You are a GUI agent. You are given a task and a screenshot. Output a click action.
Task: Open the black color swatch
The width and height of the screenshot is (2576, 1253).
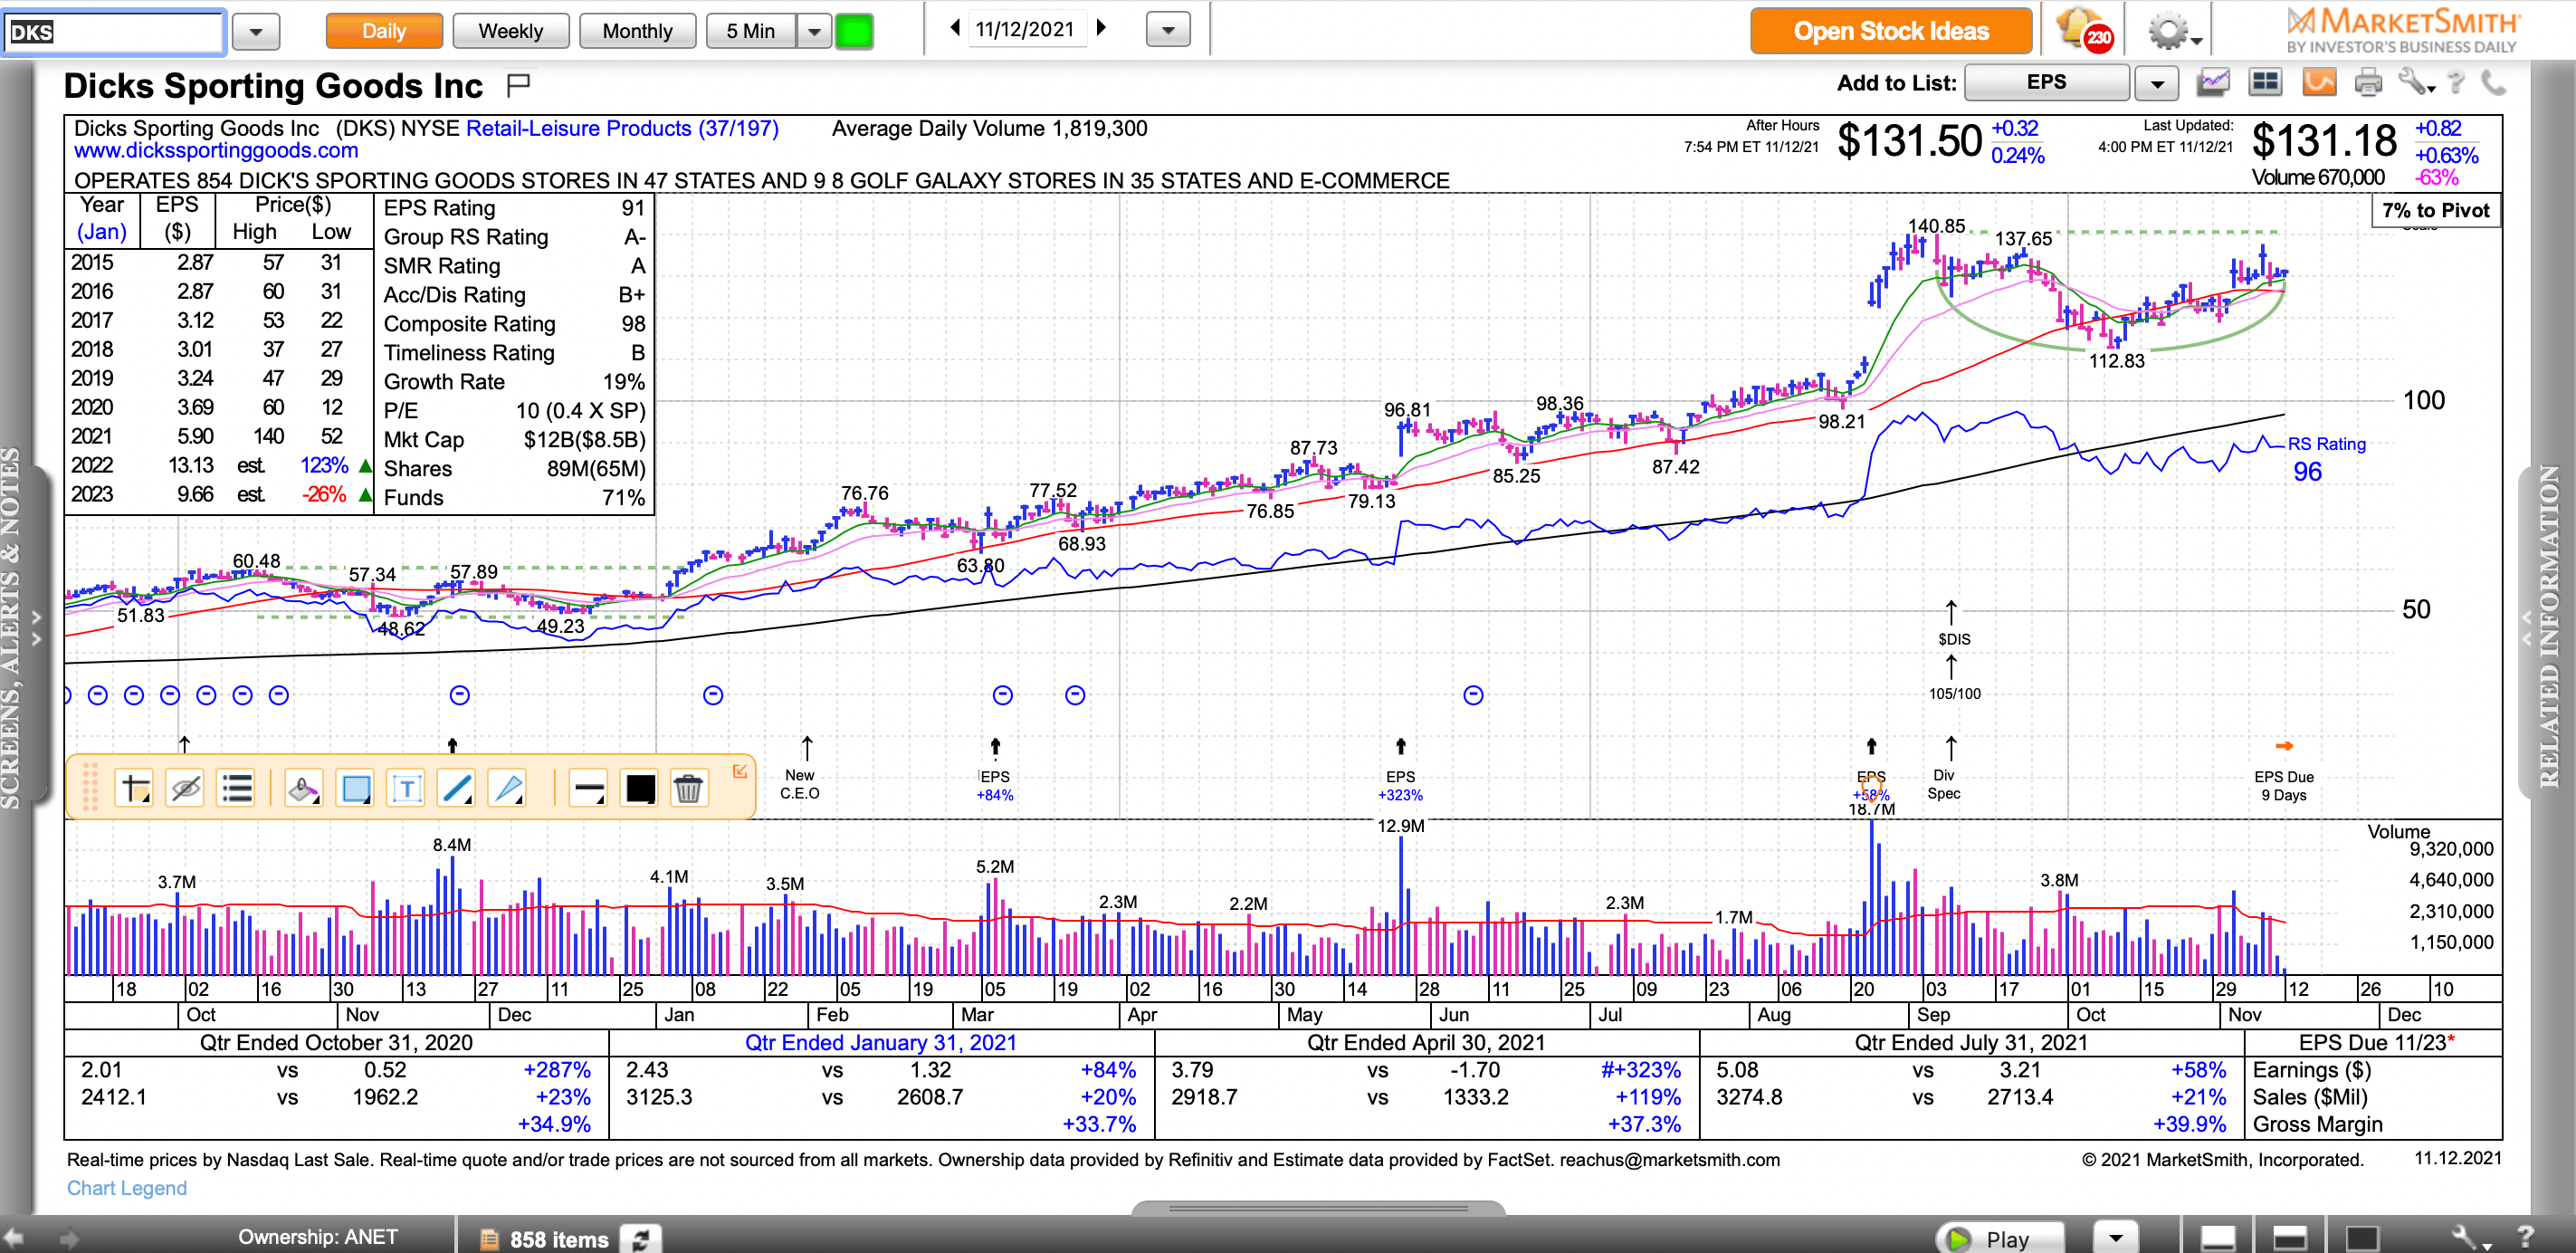pos(640,789)
